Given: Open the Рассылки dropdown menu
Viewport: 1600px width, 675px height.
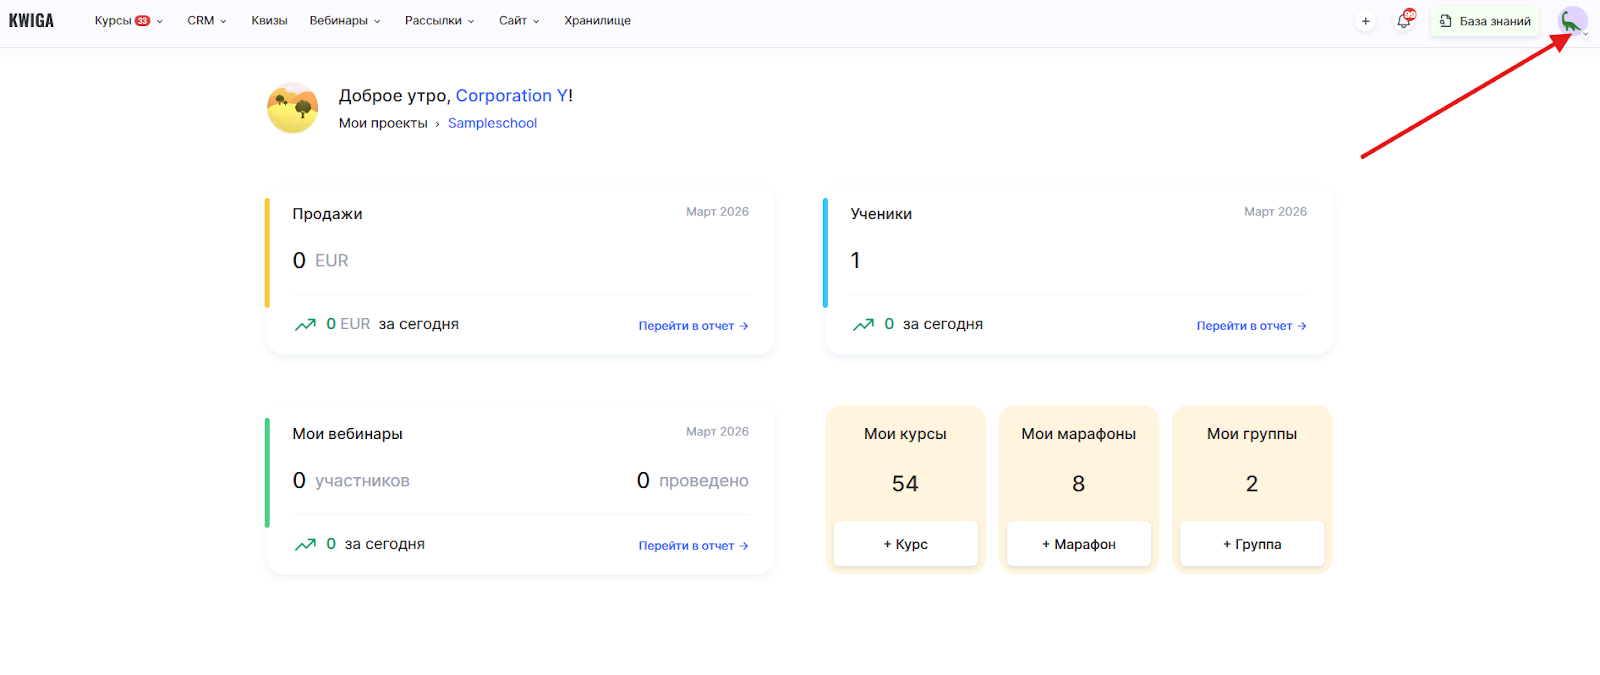Looking at the screenshot, I should pos(439,21).
